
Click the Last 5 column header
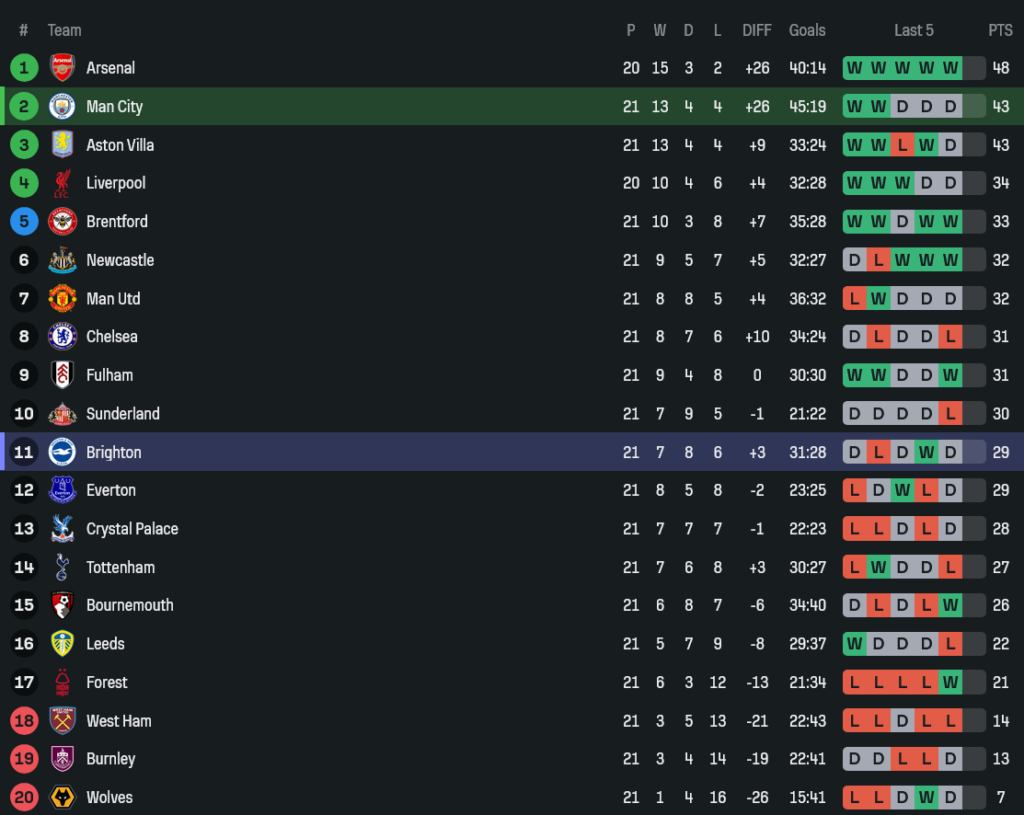pyautogui.click(x=913, y=30)
